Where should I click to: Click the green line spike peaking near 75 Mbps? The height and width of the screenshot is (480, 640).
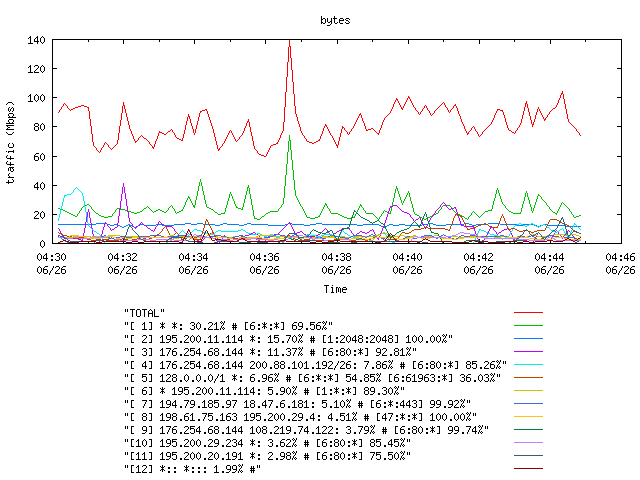pos(289,137)
